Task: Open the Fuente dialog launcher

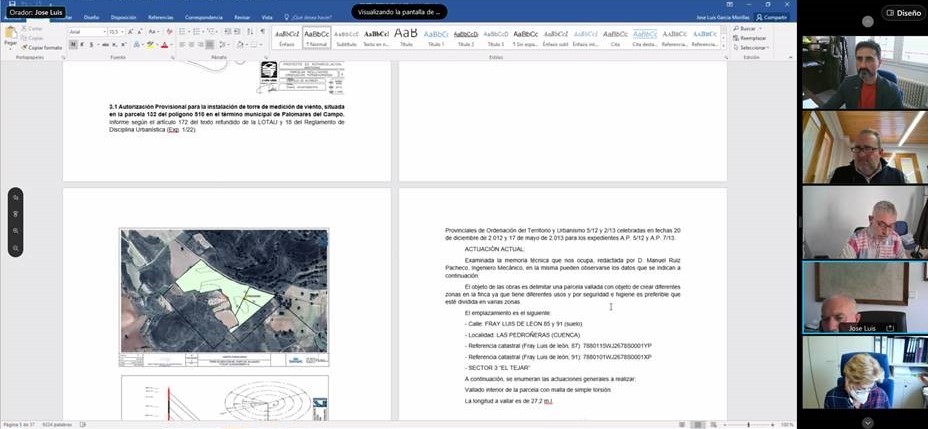Action: pyautogui.click(x=172, y=57)
